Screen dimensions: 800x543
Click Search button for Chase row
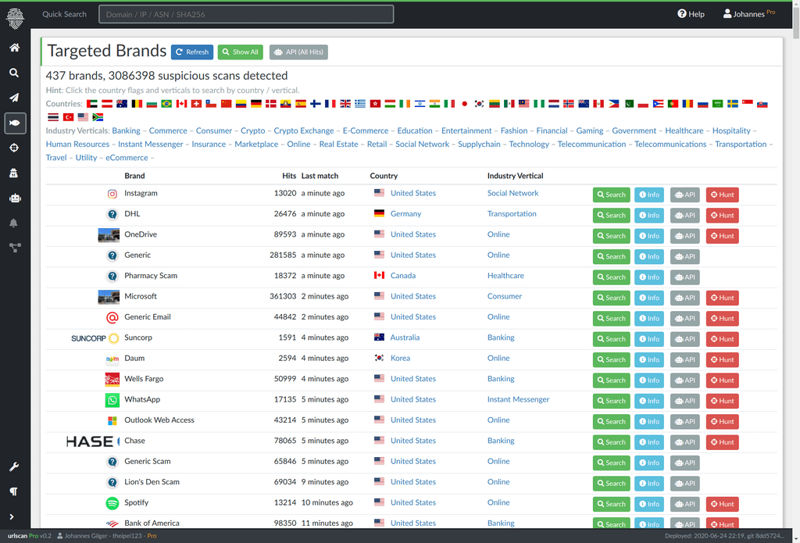(x=611, y=442)
